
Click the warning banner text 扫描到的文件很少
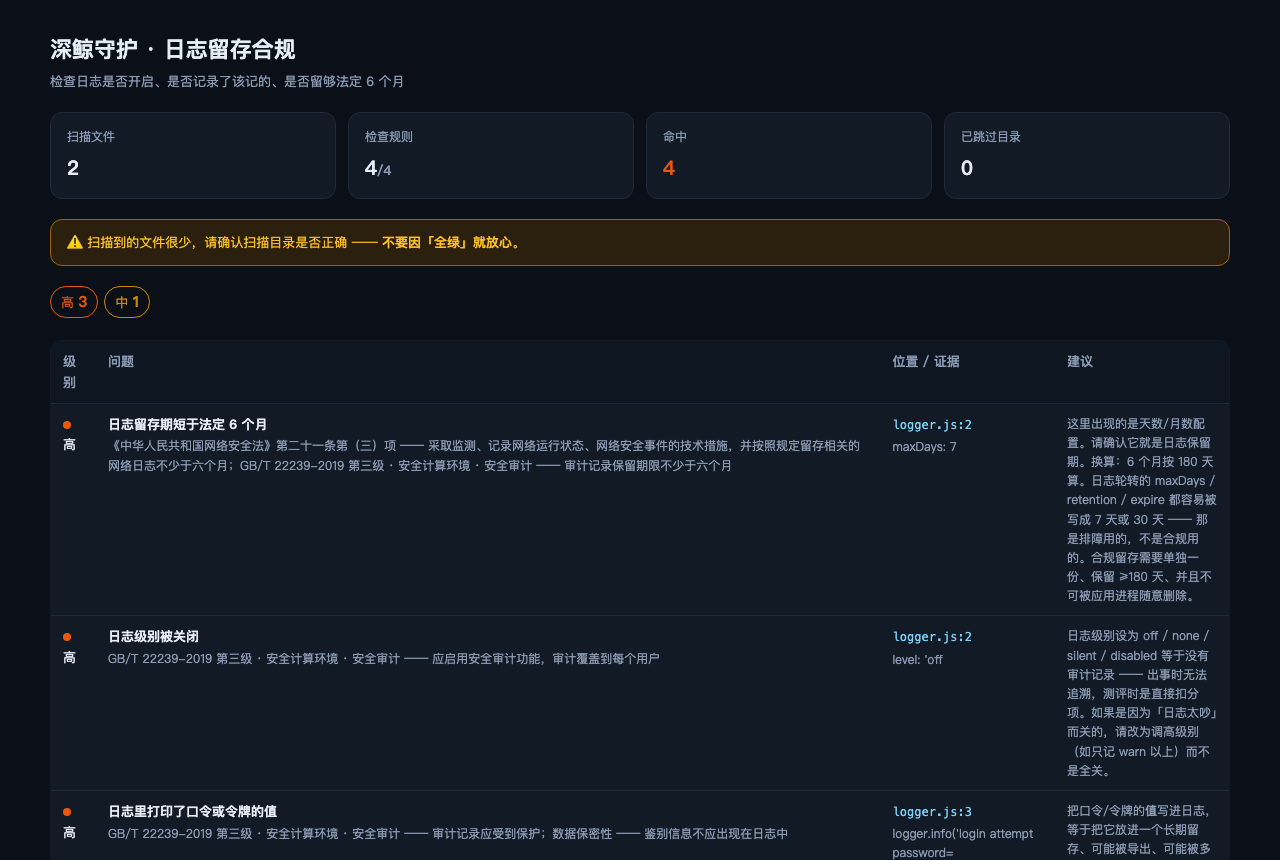pyautogui.click(x=304, y=242)
